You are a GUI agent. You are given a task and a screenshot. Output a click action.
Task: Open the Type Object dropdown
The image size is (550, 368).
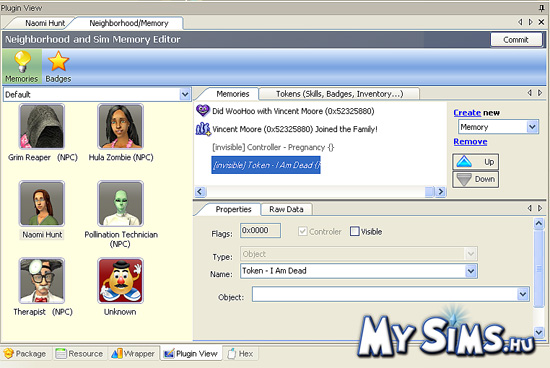470,253
